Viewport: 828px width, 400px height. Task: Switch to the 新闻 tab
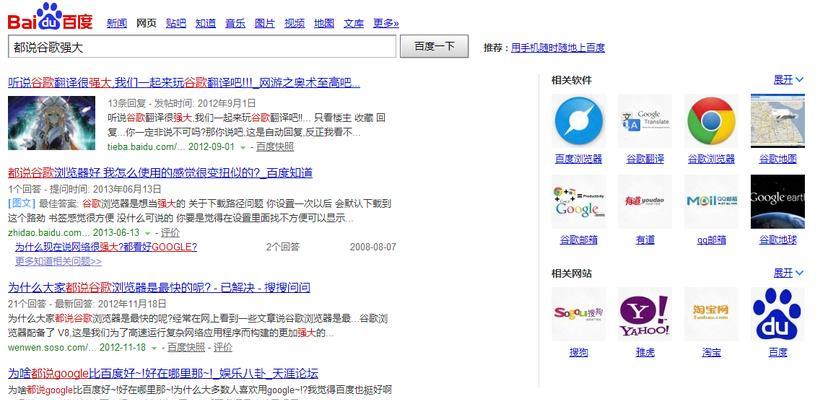[x=117, y=23]
